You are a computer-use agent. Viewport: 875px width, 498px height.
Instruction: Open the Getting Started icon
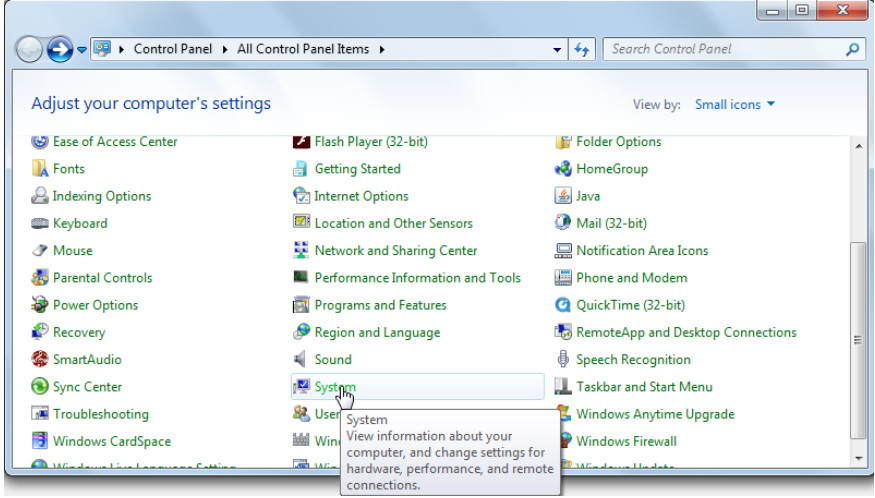[x=301, y=169]
